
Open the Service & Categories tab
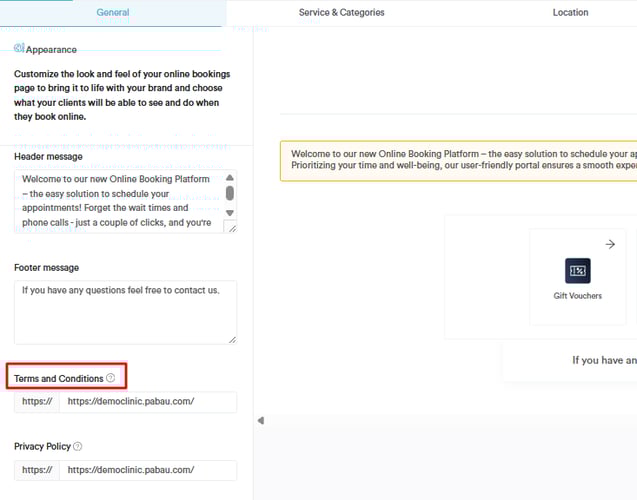click(341, 13)
